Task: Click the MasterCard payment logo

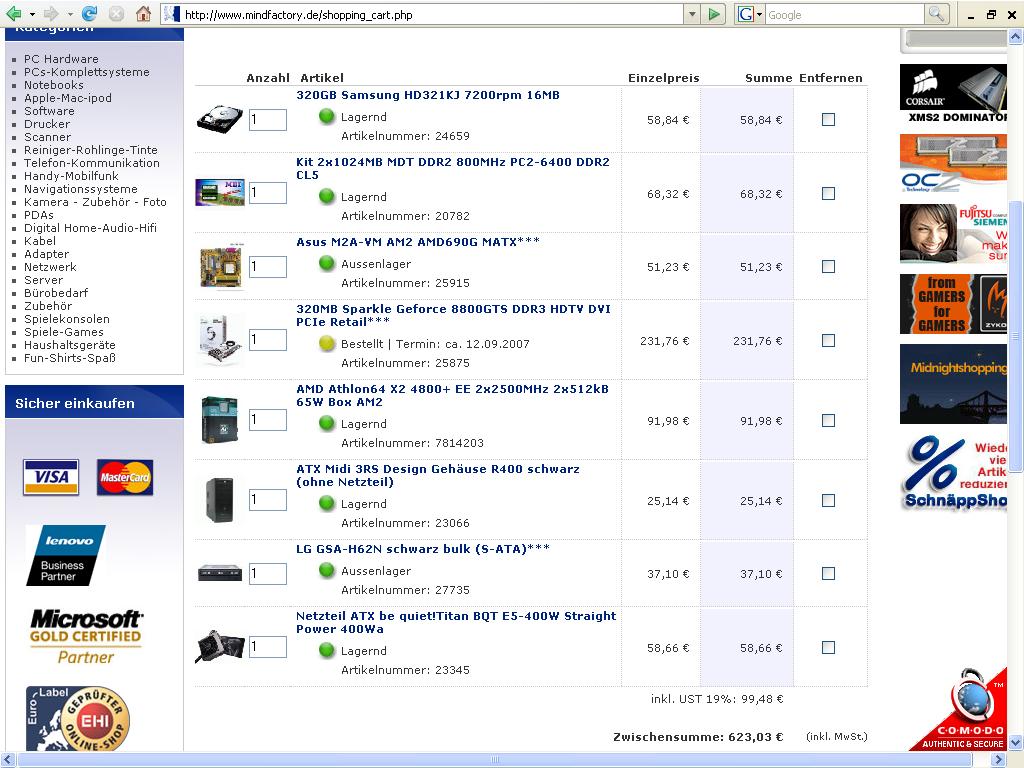Action: (125, 477)
